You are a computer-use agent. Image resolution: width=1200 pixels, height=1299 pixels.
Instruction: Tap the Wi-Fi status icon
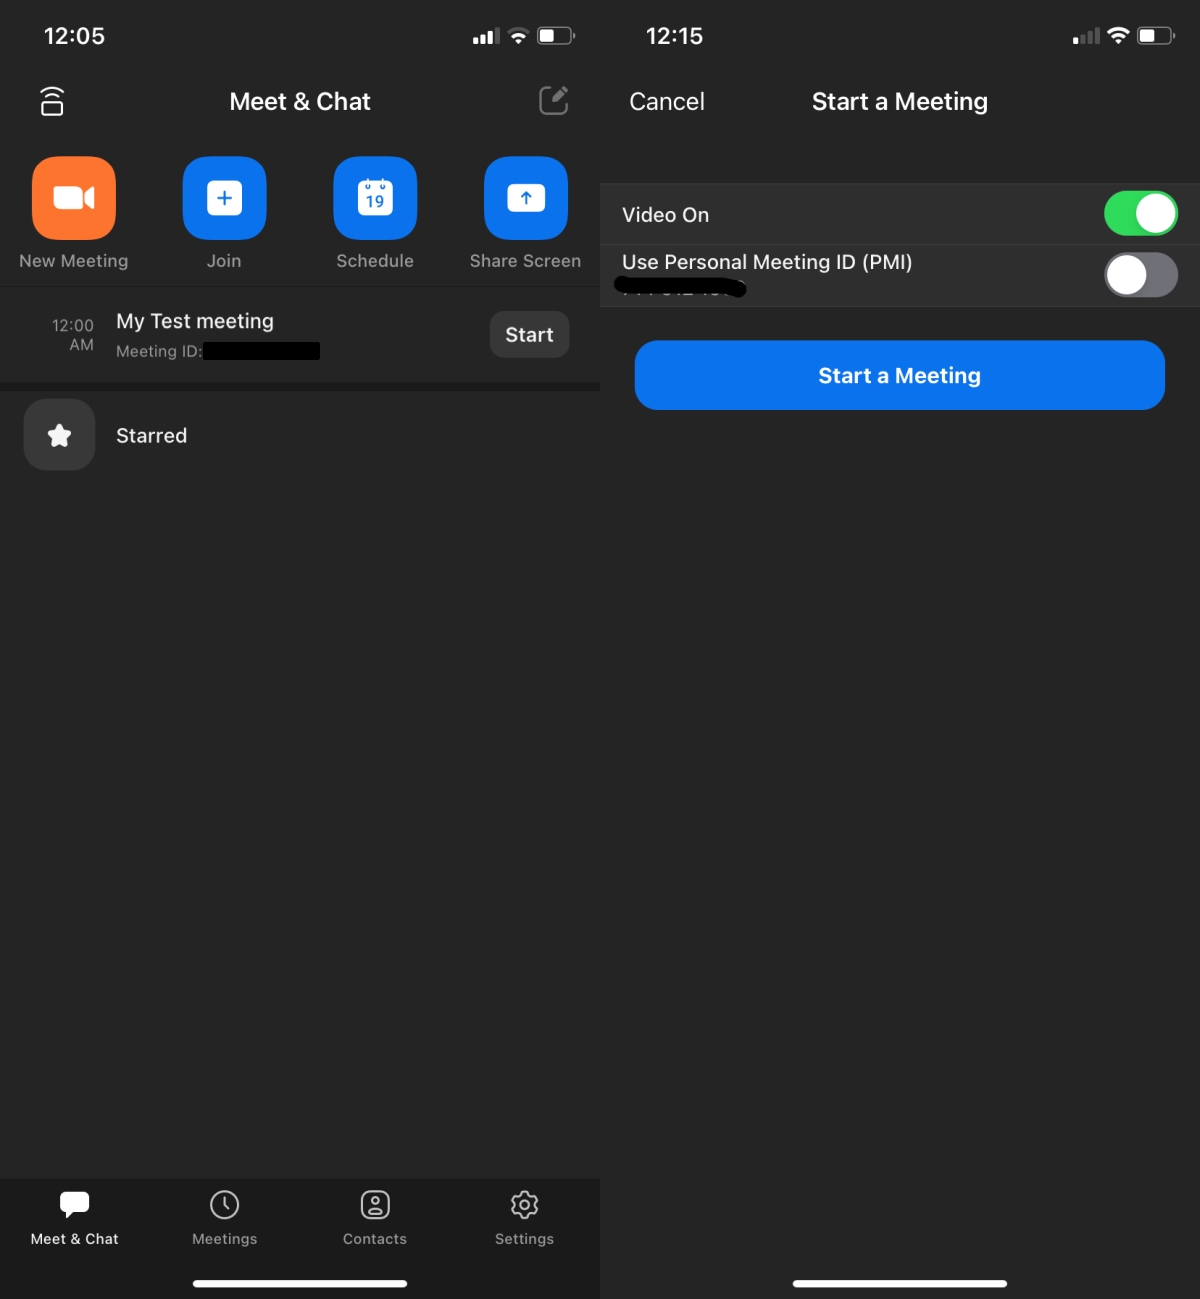pos(517,35)
